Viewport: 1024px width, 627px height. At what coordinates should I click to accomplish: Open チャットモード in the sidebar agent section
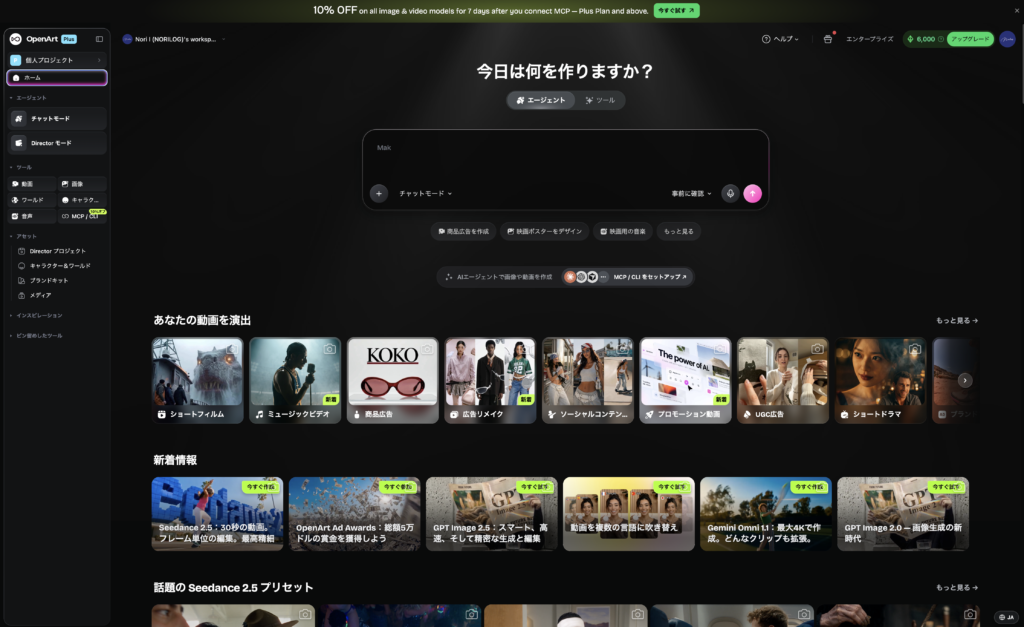[57, 119]
